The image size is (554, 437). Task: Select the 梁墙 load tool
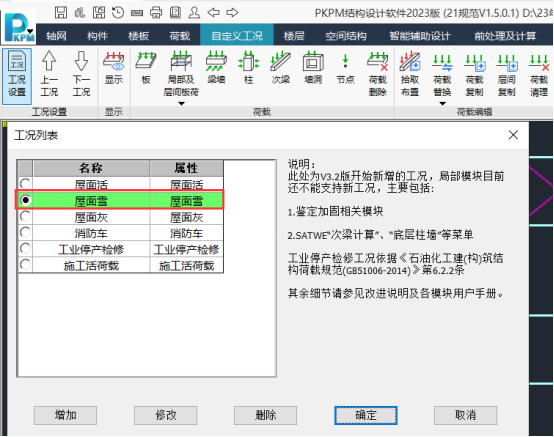tap(216, 68)
